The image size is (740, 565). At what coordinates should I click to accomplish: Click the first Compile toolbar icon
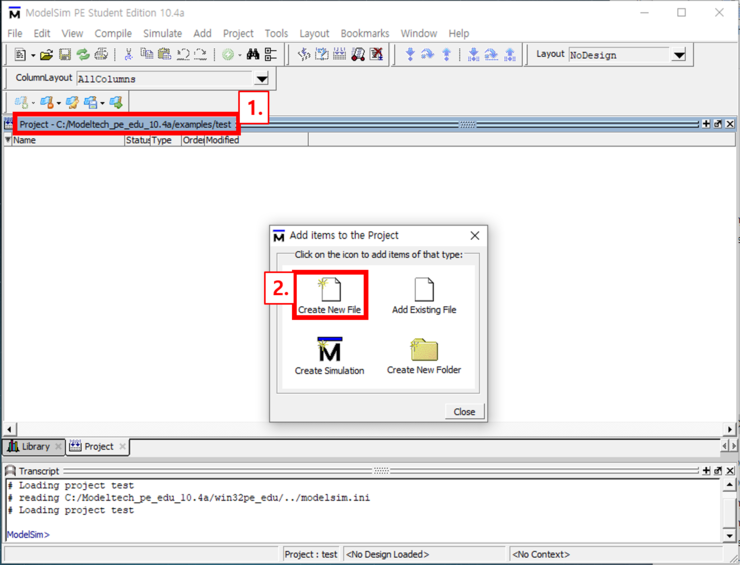click(304, 55)
